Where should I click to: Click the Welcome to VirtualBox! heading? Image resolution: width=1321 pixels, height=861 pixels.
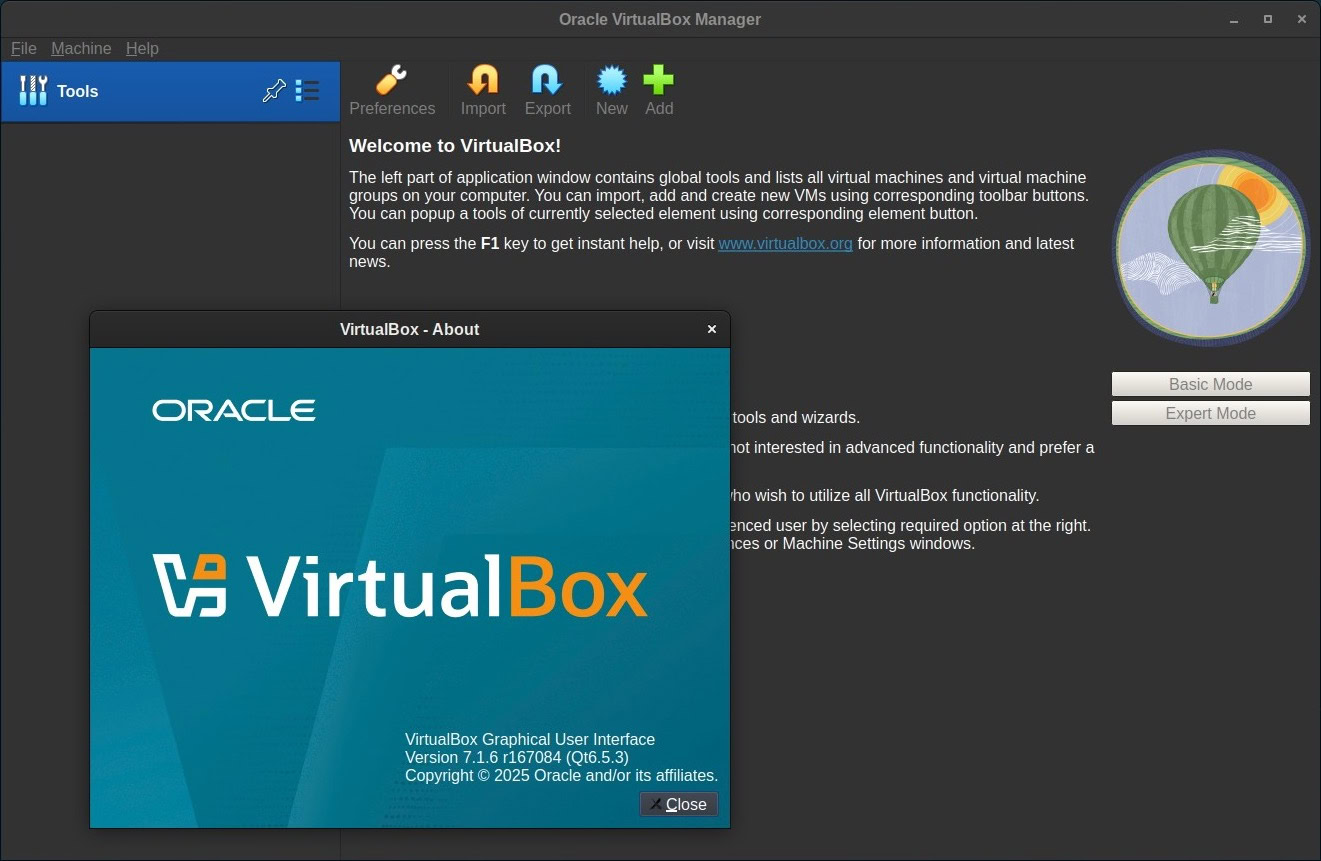(x=455, y=146)
